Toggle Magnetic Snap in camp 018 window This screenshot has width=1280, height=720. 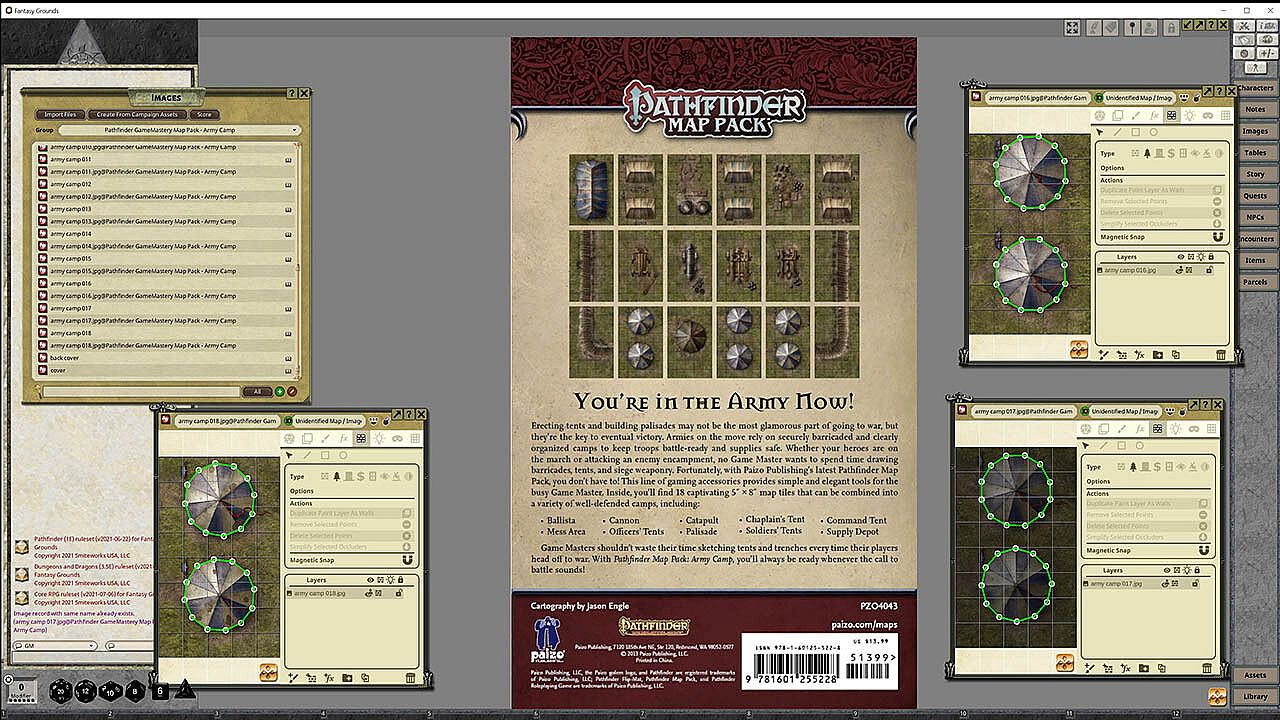[x=407, y=560]
